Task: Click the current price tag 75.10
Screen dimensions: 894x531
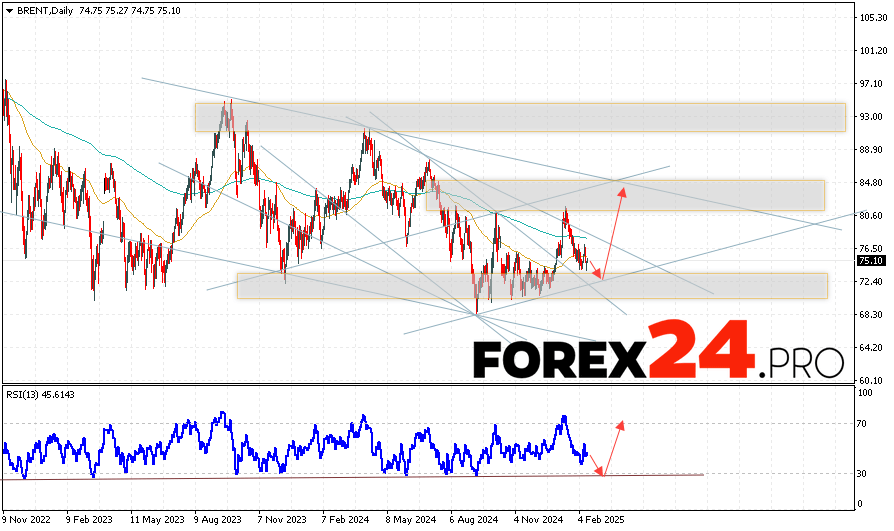Action: point(869,261)
